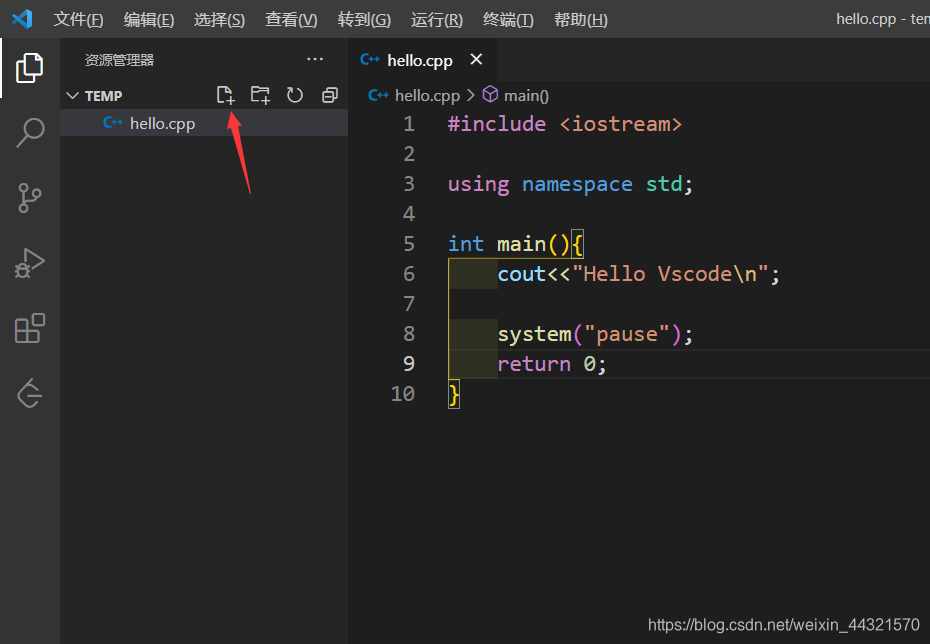Click line number 1 in gutter
Screen dimensions: 930x644
409,124
